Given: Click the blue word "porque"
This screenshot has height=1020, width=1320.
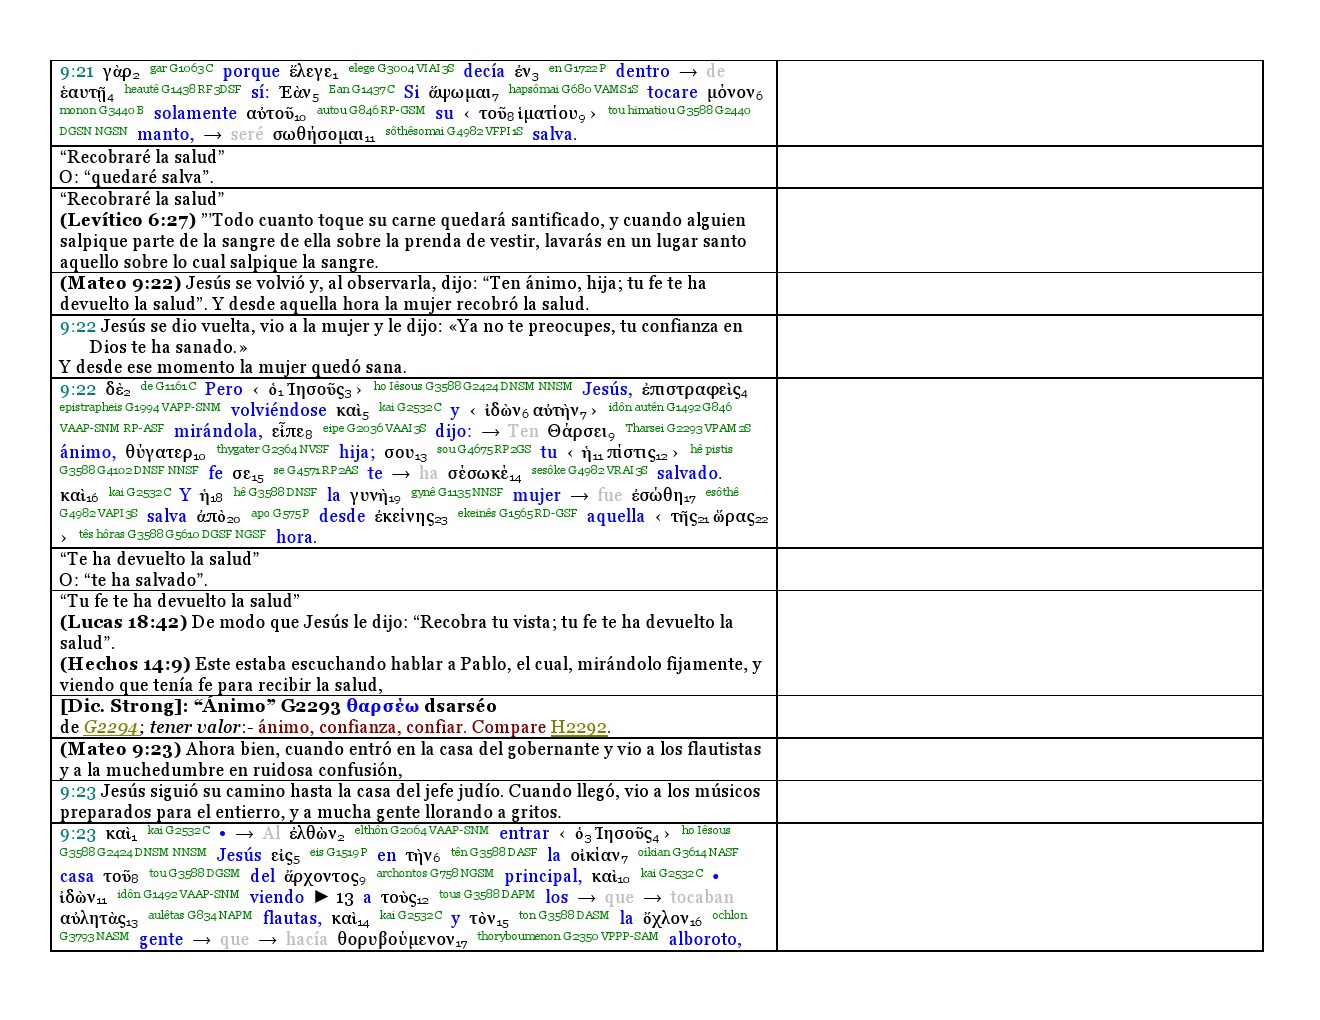Looking at the screenshot, I should tap(251, 72).
